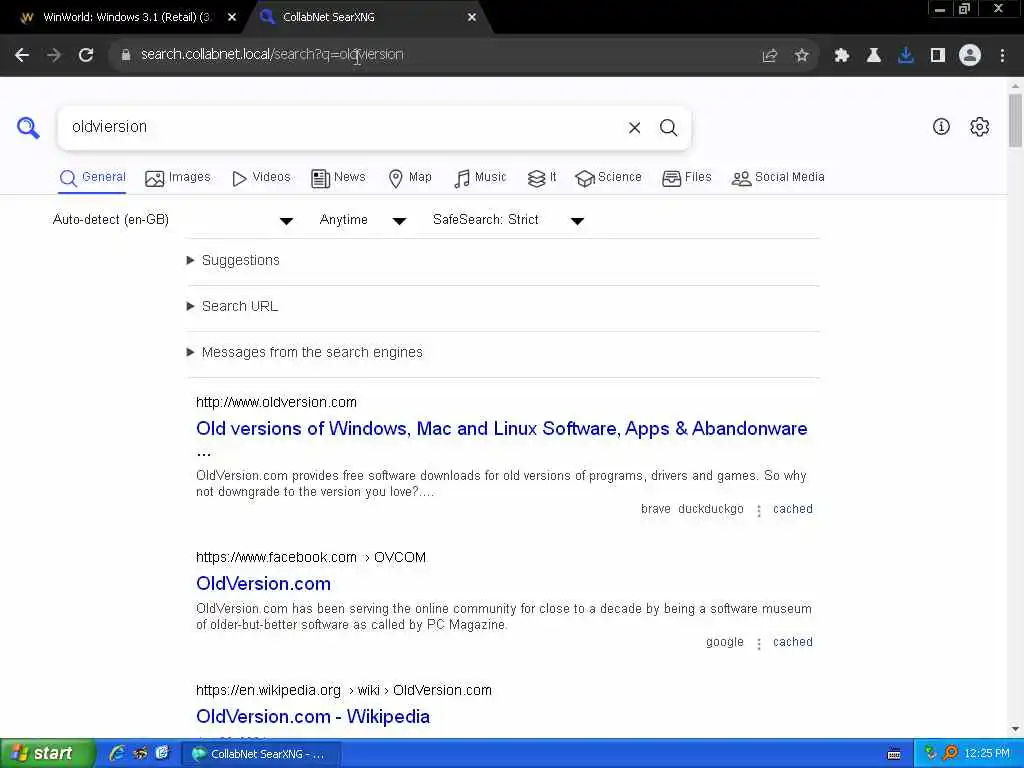Select the CollabNet SearXNG taskbar button
Screen dimensions: 1024x768
coord(259,754)
